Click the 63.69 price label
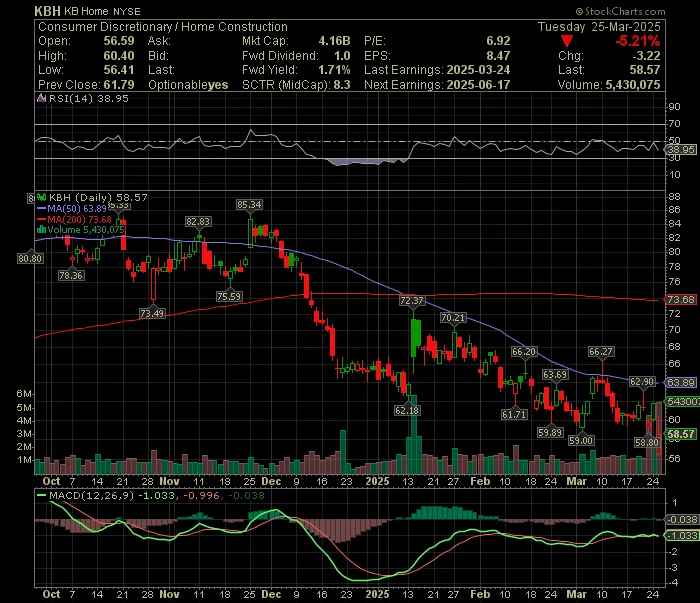Viewport: 700px width, 603px height. (555, 374)
